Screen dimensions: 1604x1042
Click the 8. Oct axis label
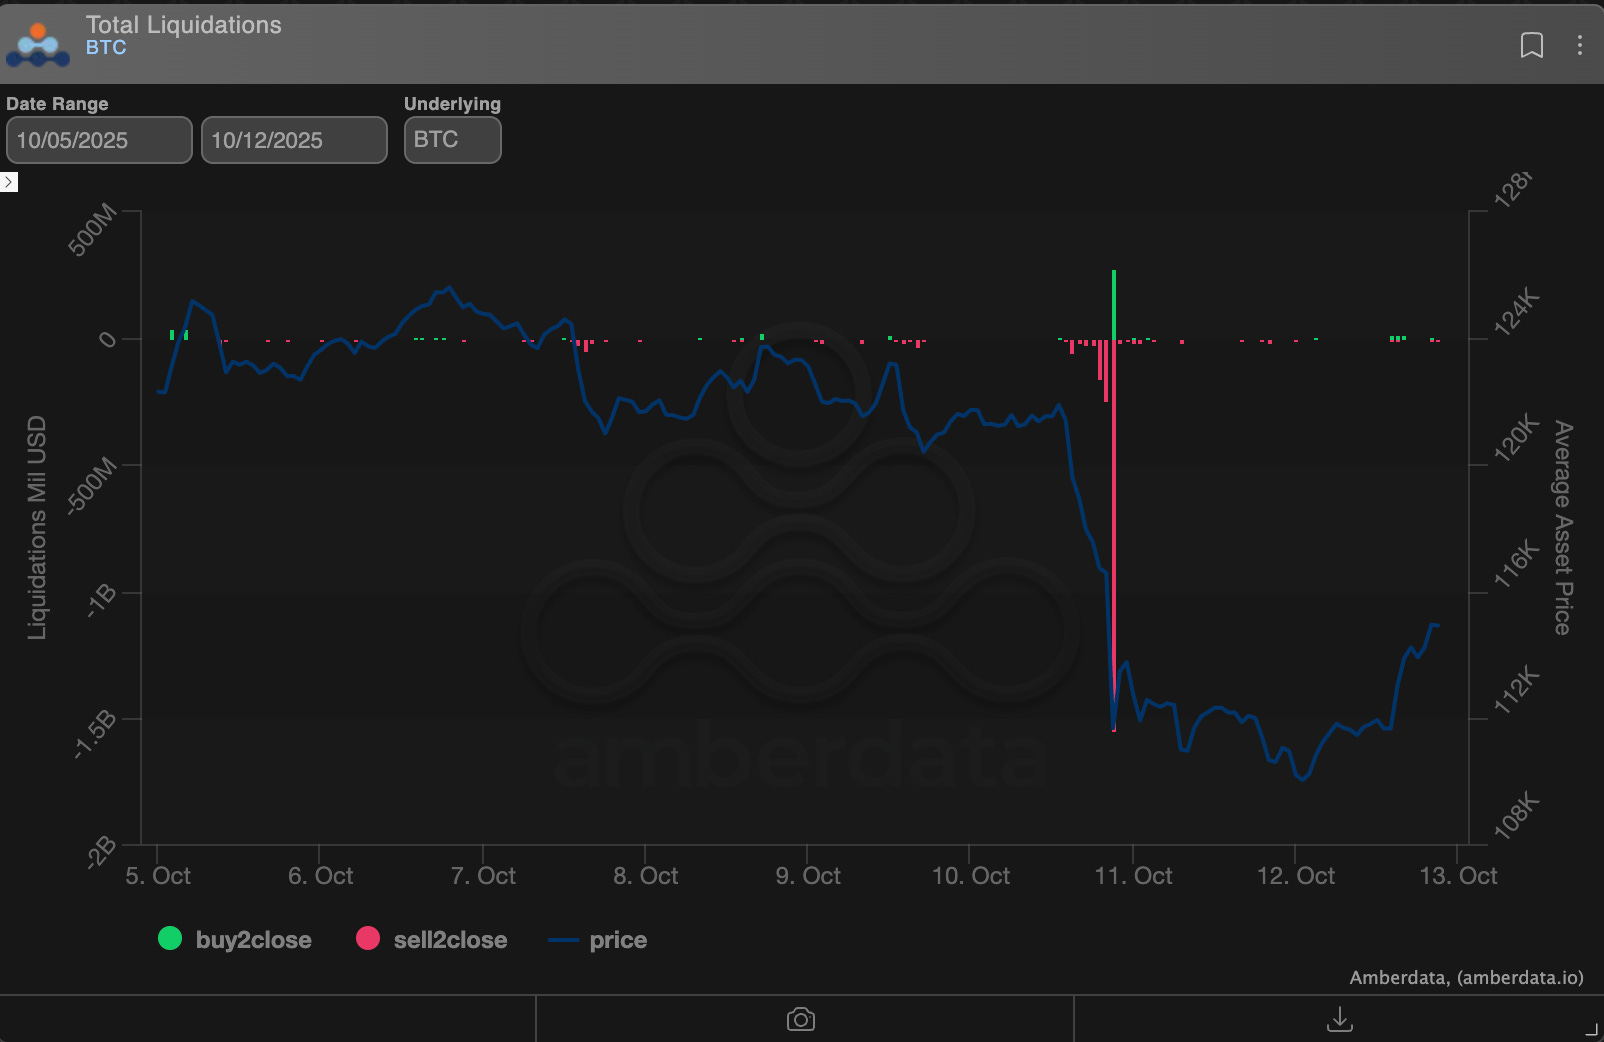645,876
